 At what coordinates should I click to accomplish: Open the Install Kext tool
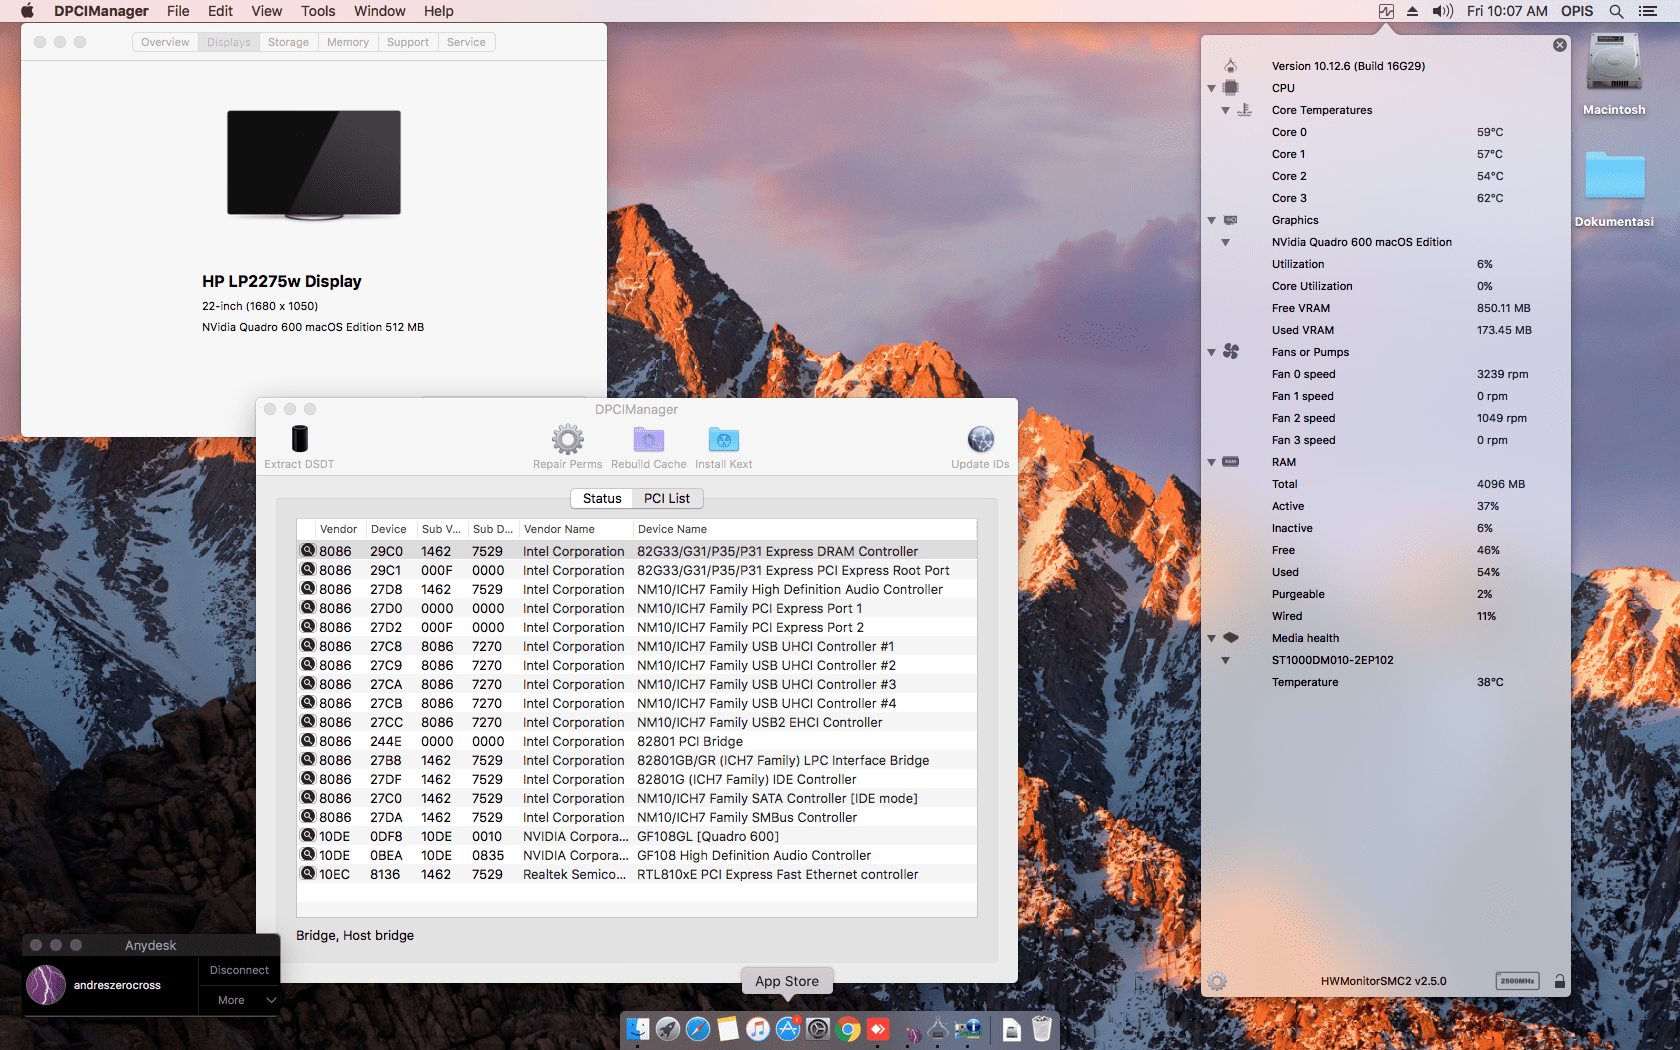(723, 438)
